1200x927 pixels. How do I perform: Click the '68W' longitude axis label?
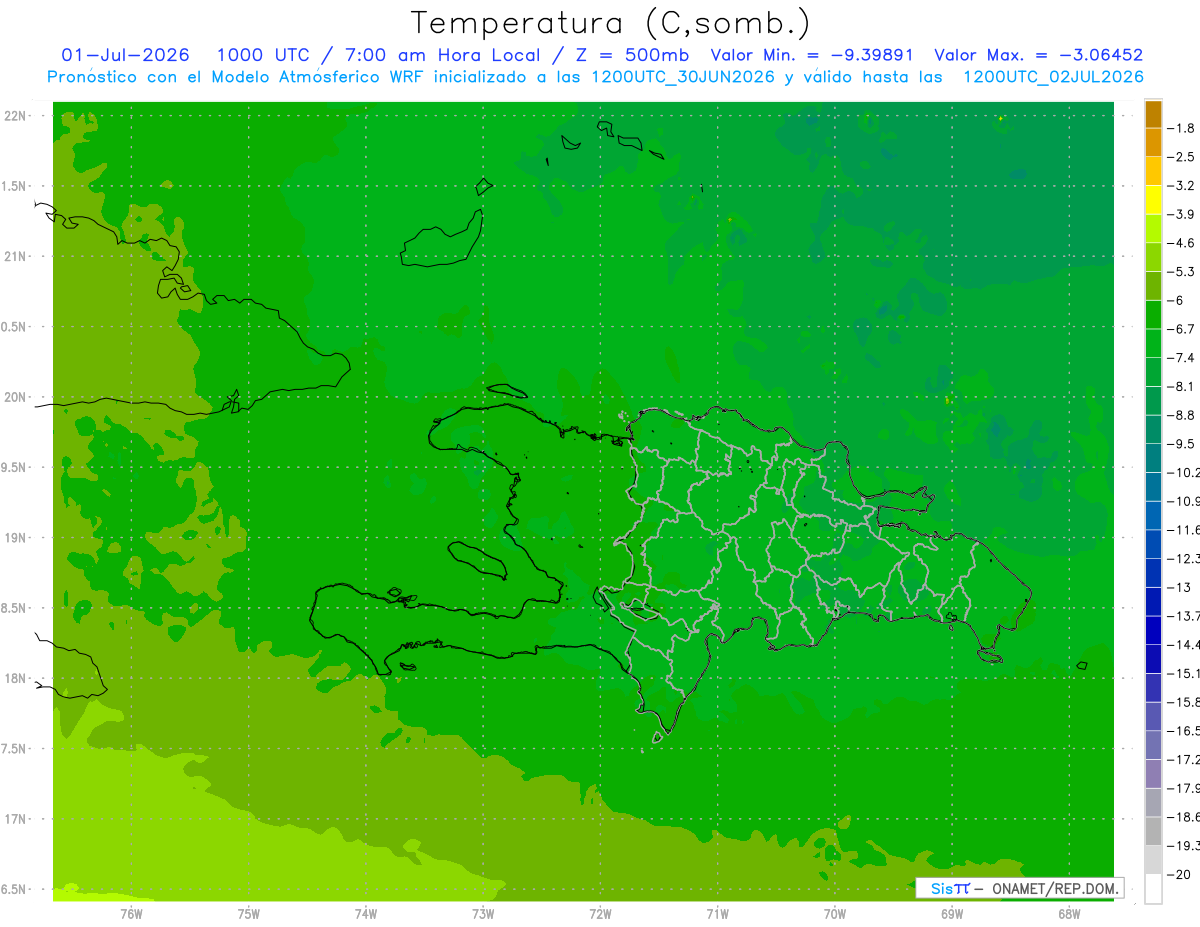click(1069, 914)
